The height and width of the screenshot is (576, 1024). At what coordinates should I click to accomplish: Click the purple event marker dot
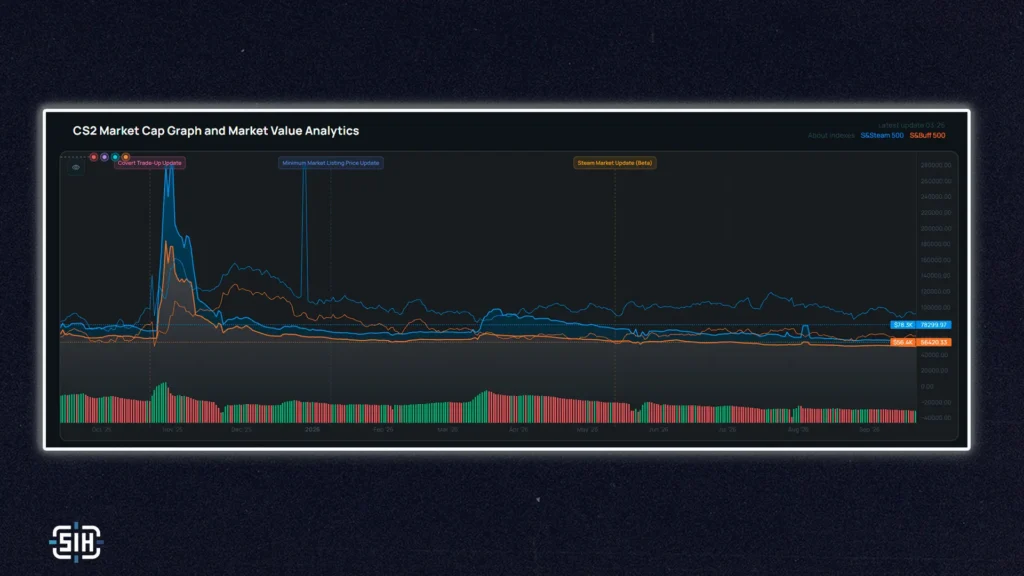point(104,157)
